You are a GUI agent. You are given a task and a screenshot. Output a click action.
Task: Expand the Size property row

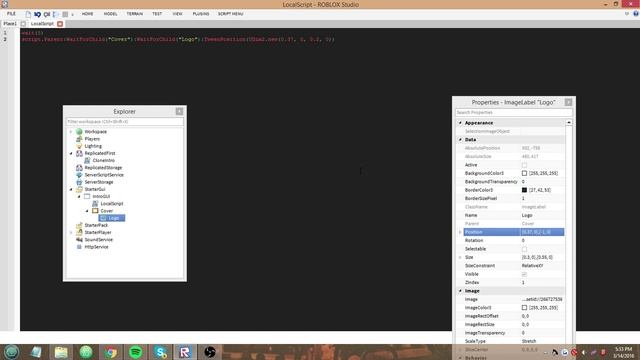460,258
